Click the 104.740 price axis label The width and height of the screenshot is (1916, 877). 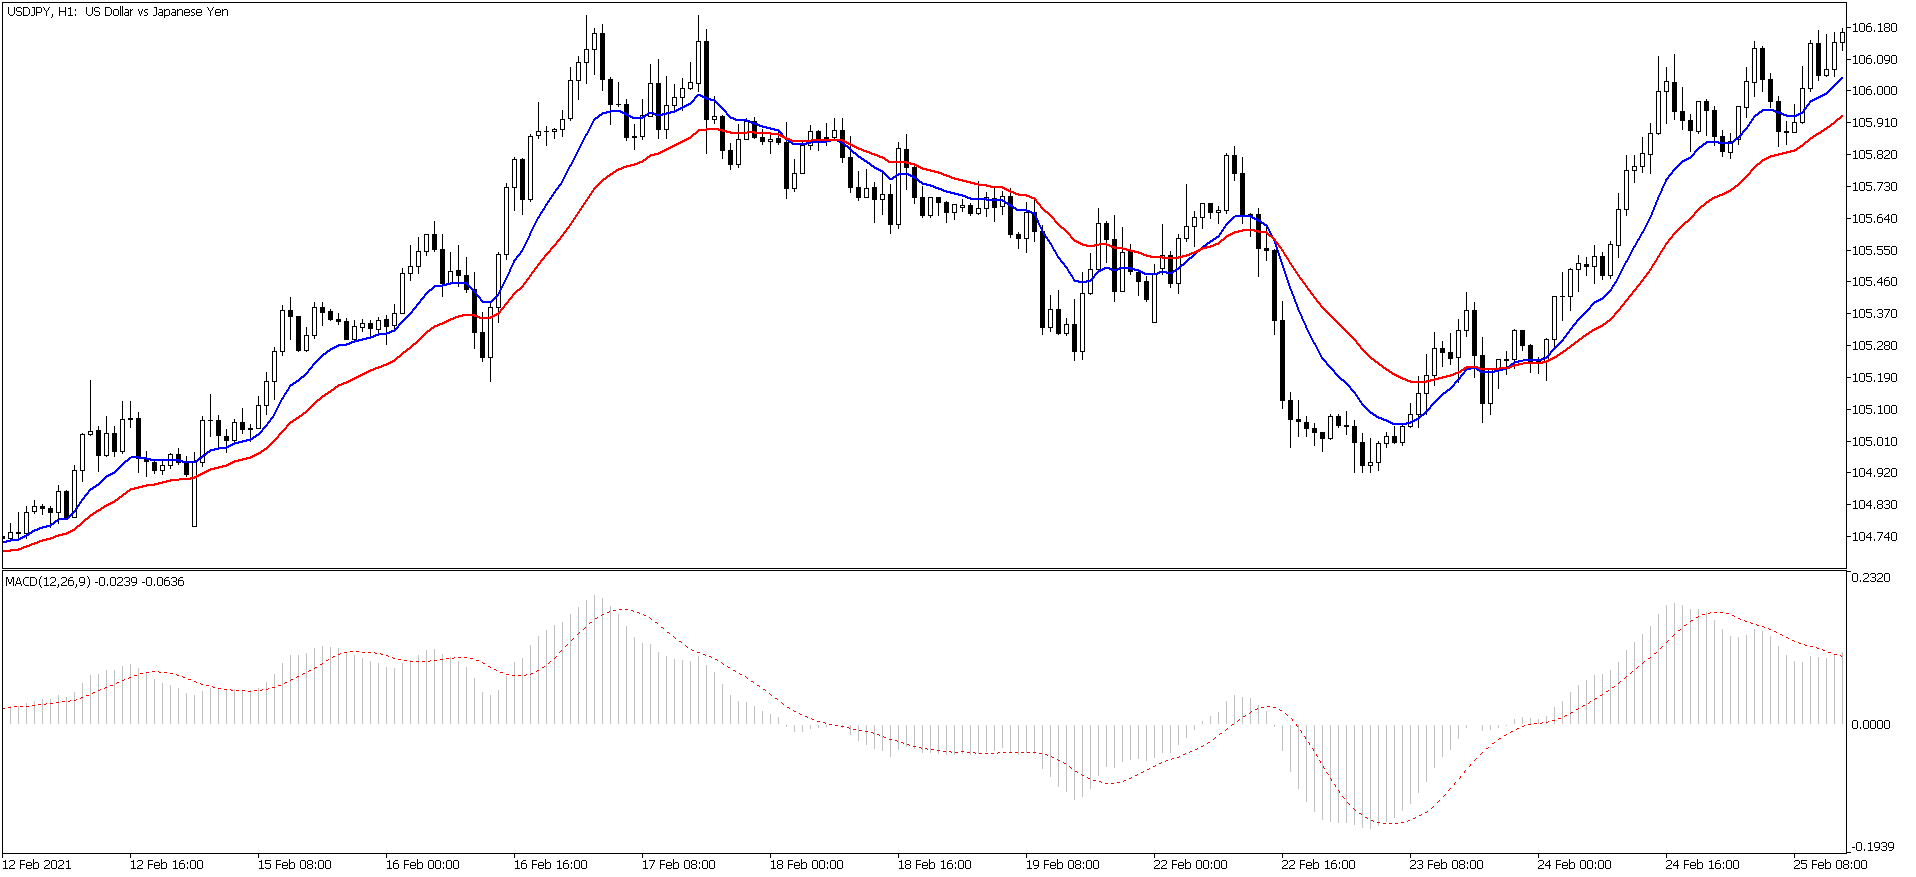(x=1874, y=537)
